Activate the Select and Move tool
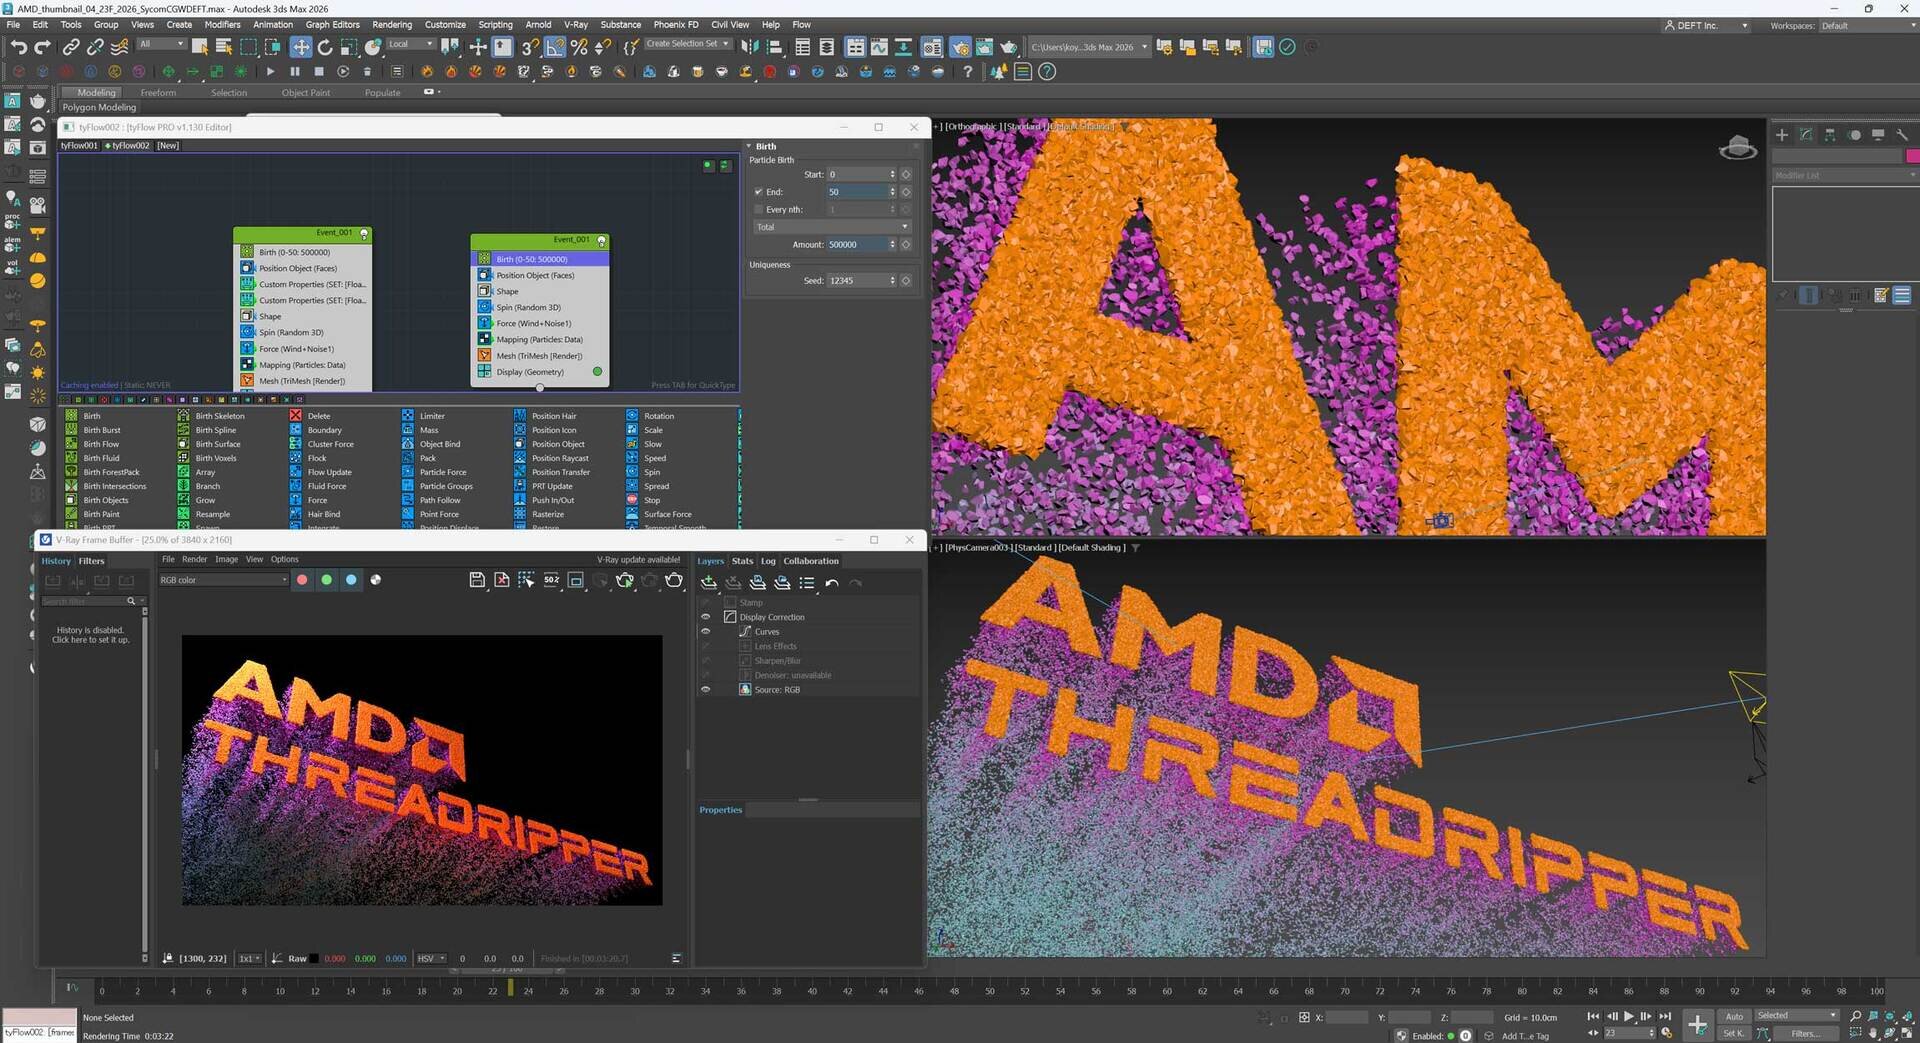This screenshot has width=1920, height=1043. click(301, 46)
